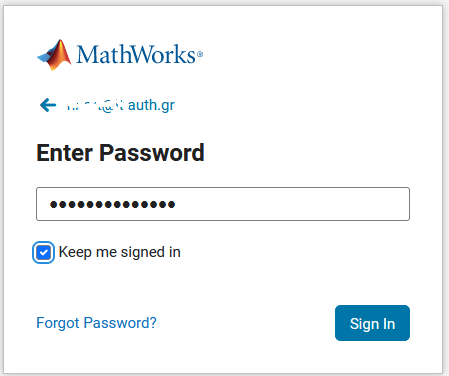This screenshot has height=376, width=449.
Task: Uncheck the Keep me signed in checkbox
Action: [43, 252]
